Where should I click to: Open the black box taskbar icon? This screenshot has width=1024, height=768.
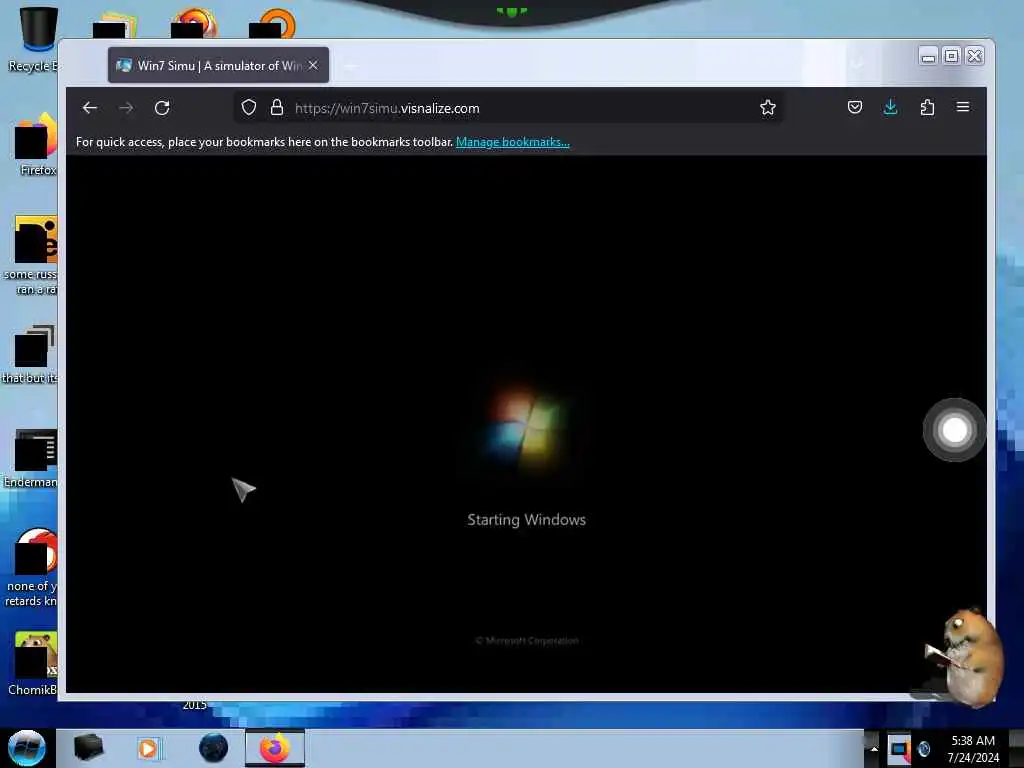[x=88, y=748]
